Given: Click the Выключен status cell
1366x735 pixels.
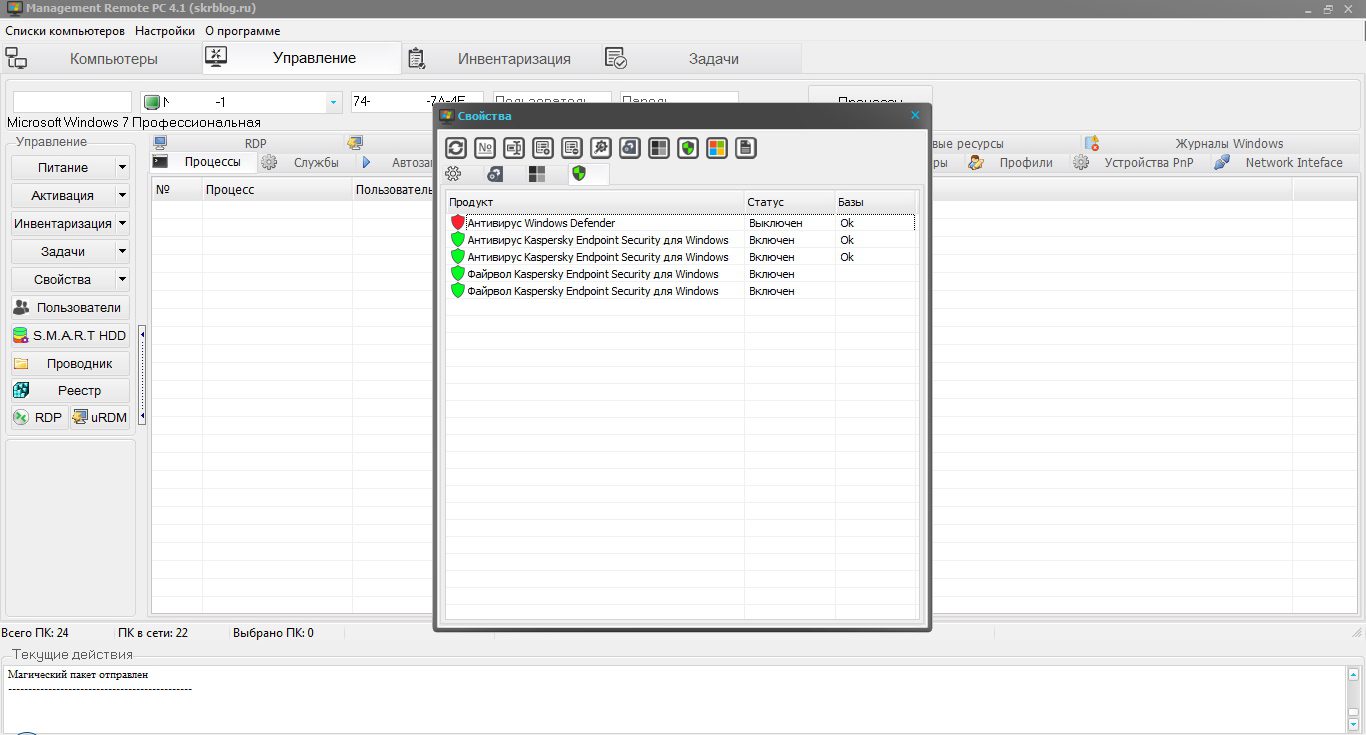Looking at the screenshot, I should coord(776,223).
